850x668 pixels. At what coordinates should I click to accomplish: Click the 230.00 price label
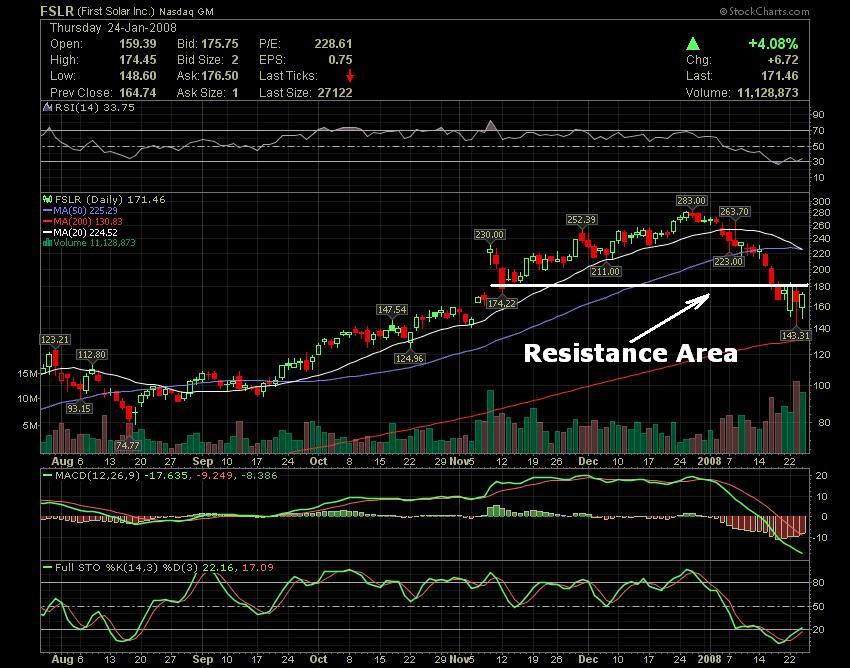[x=490, y=235]
